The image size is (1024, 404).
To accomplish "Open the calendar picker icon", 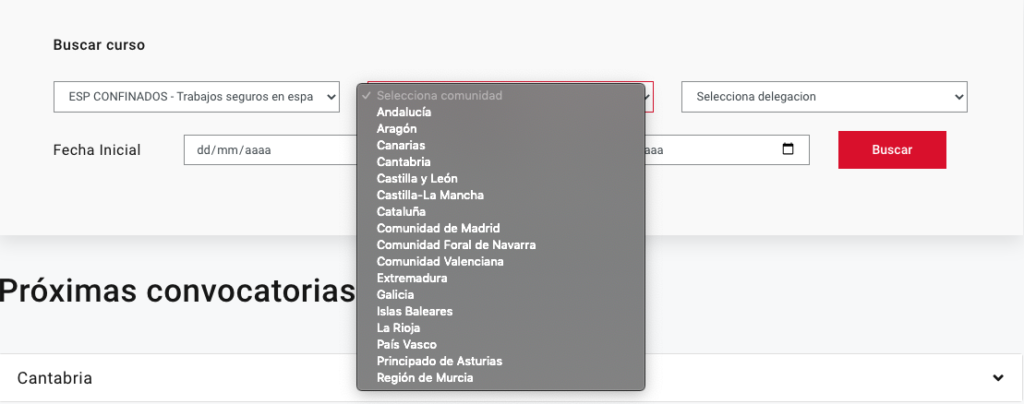I will tap(788, 150).
